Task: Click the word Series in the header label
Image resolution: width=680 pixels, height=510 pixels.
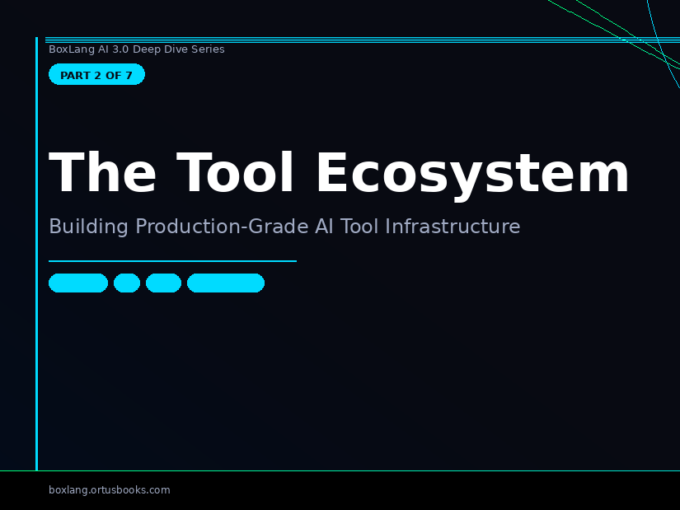Action: pos(207,49)
